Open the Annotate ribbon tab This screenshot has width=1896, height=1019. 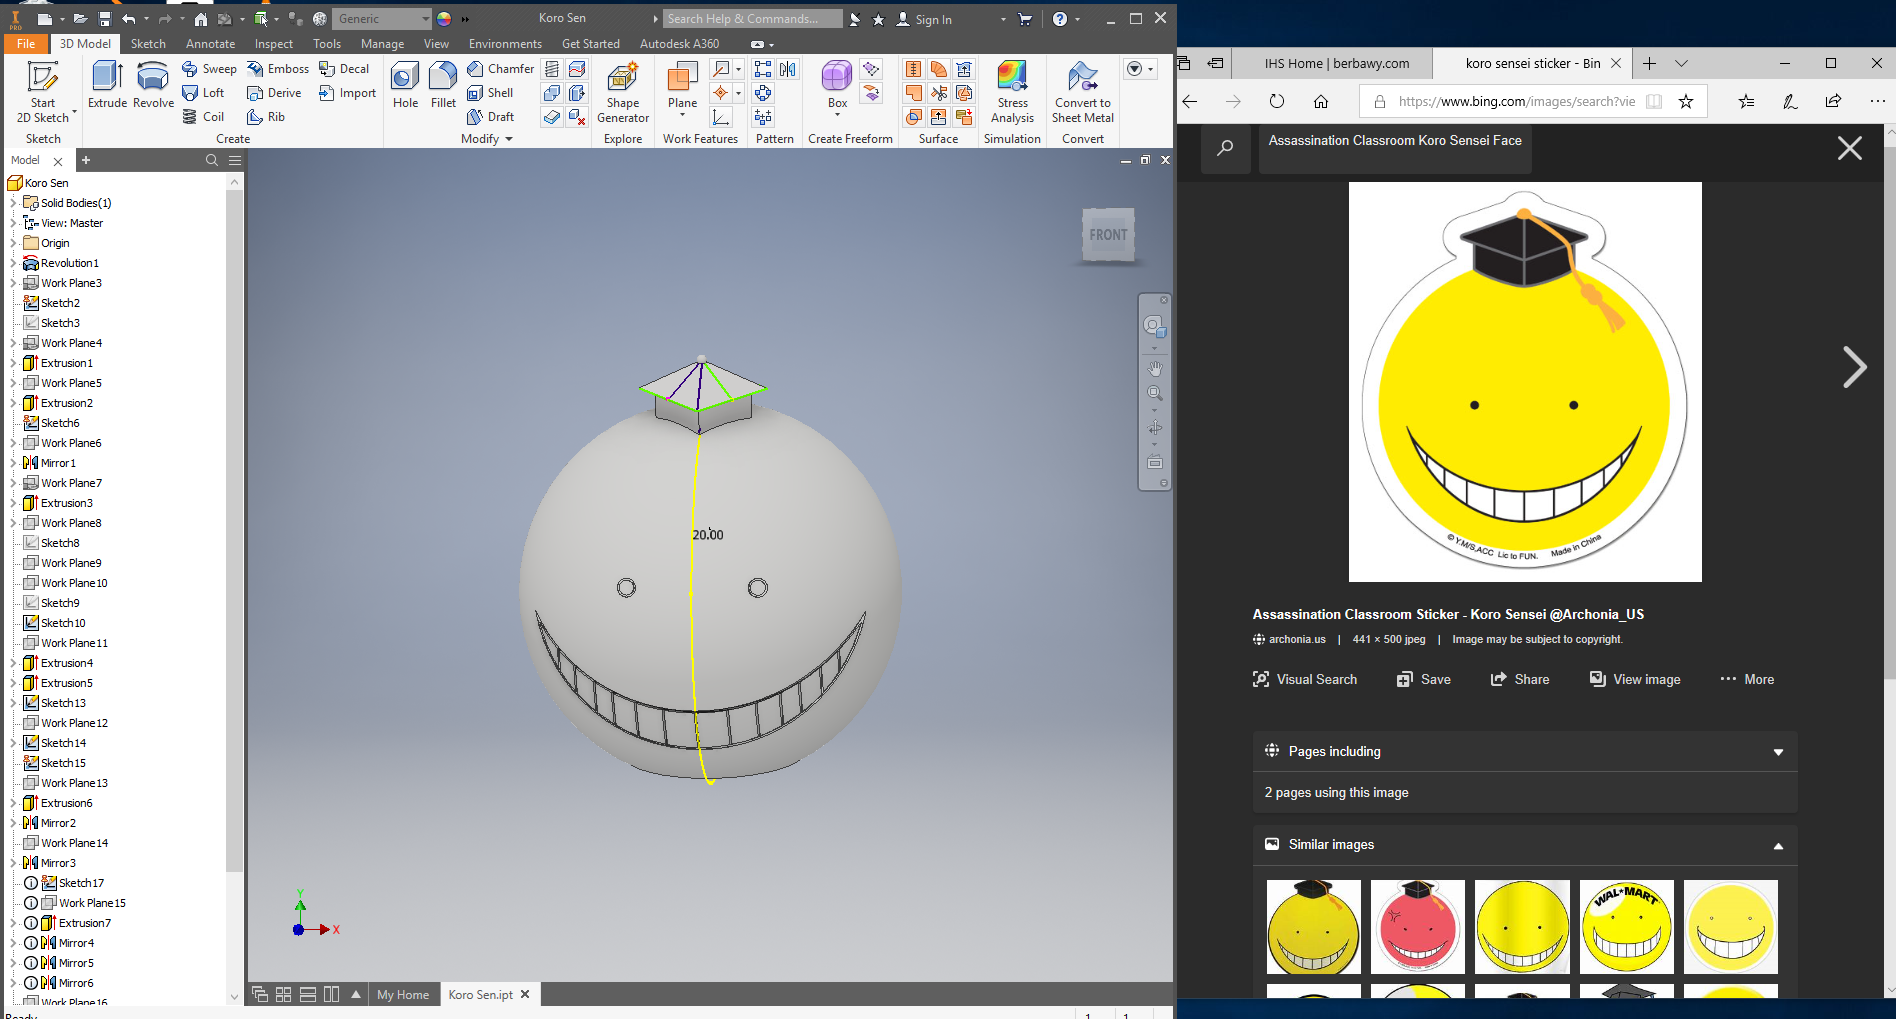[x=210, y=44]
